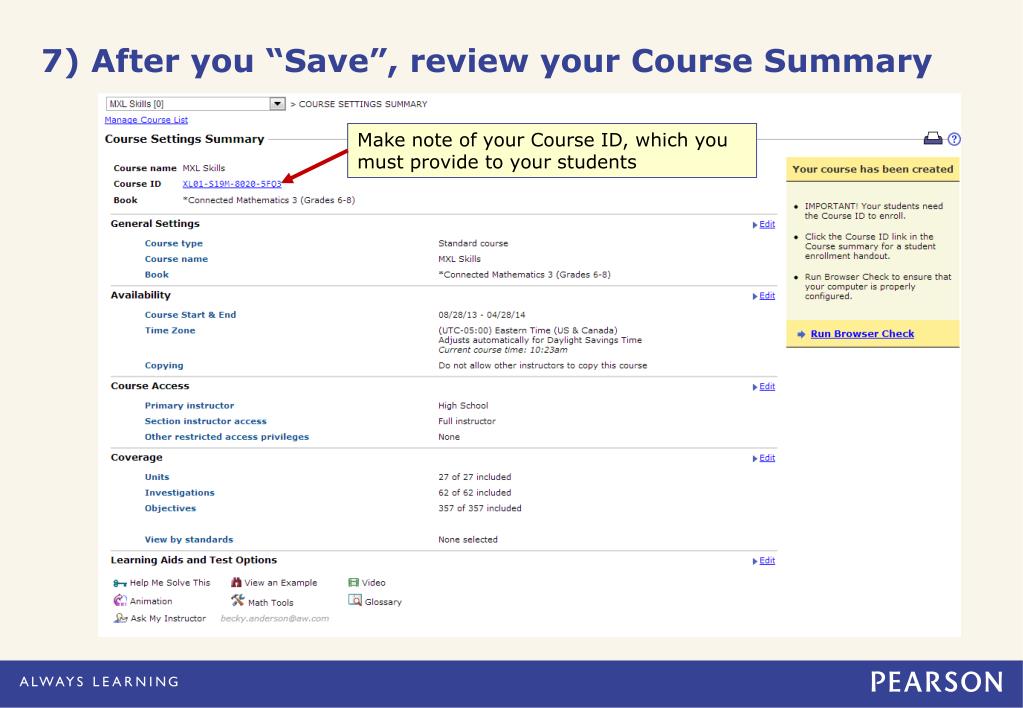Viewport: 1023px width, 708px height.
Task: Open the Course ID XL01-S19M link
Action: [232, 184]
